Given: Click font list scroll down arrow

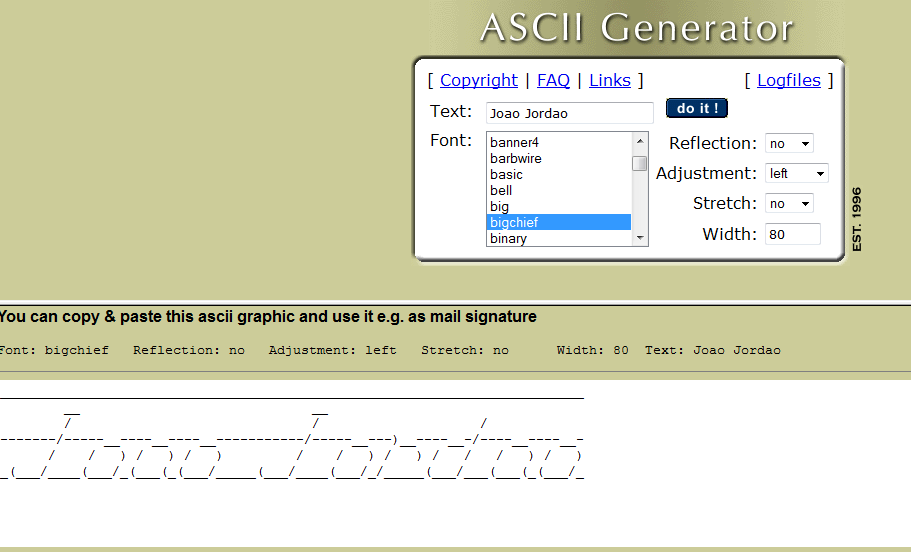Looking at the screenshot, I should [x=640, y=238].
